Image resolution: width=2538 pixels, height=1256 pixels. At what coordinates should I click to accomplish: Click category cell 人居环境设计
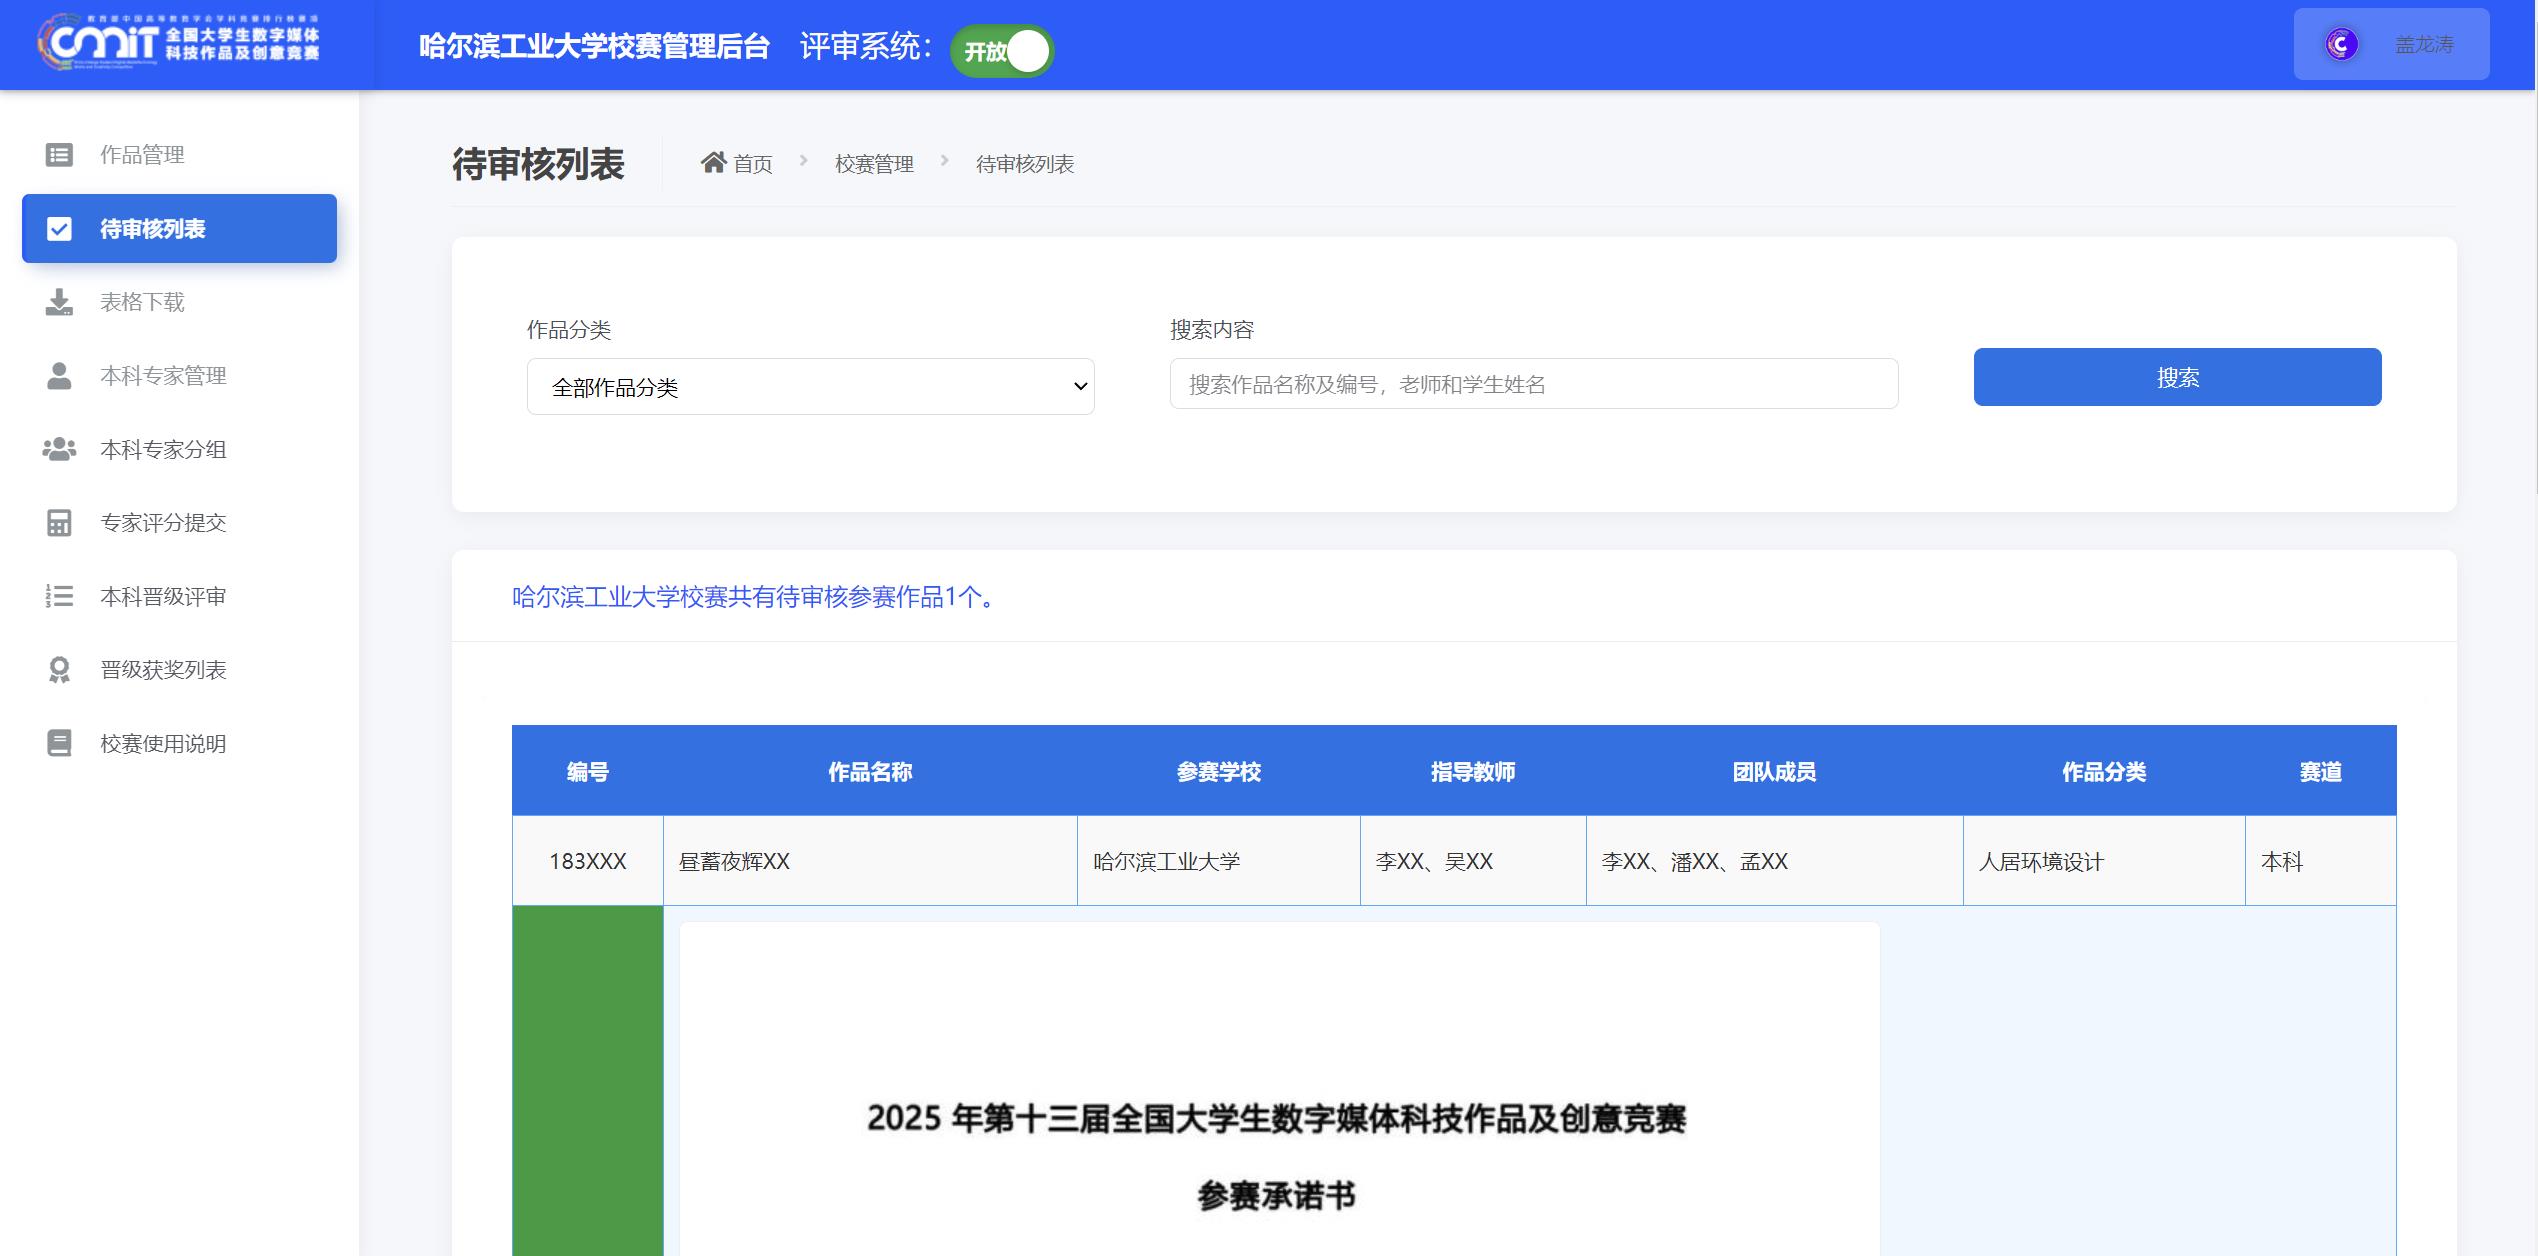(2104, 861)
